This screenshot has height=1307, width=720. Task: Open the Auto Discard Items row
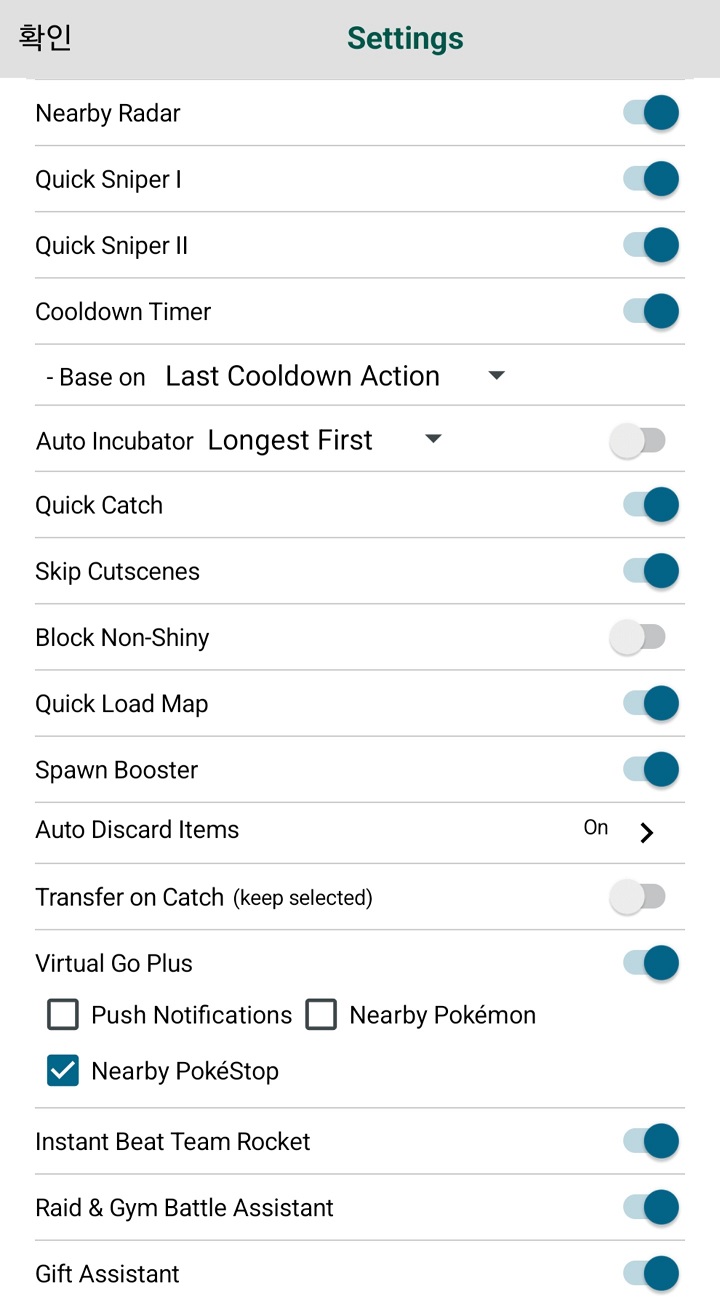137,830
